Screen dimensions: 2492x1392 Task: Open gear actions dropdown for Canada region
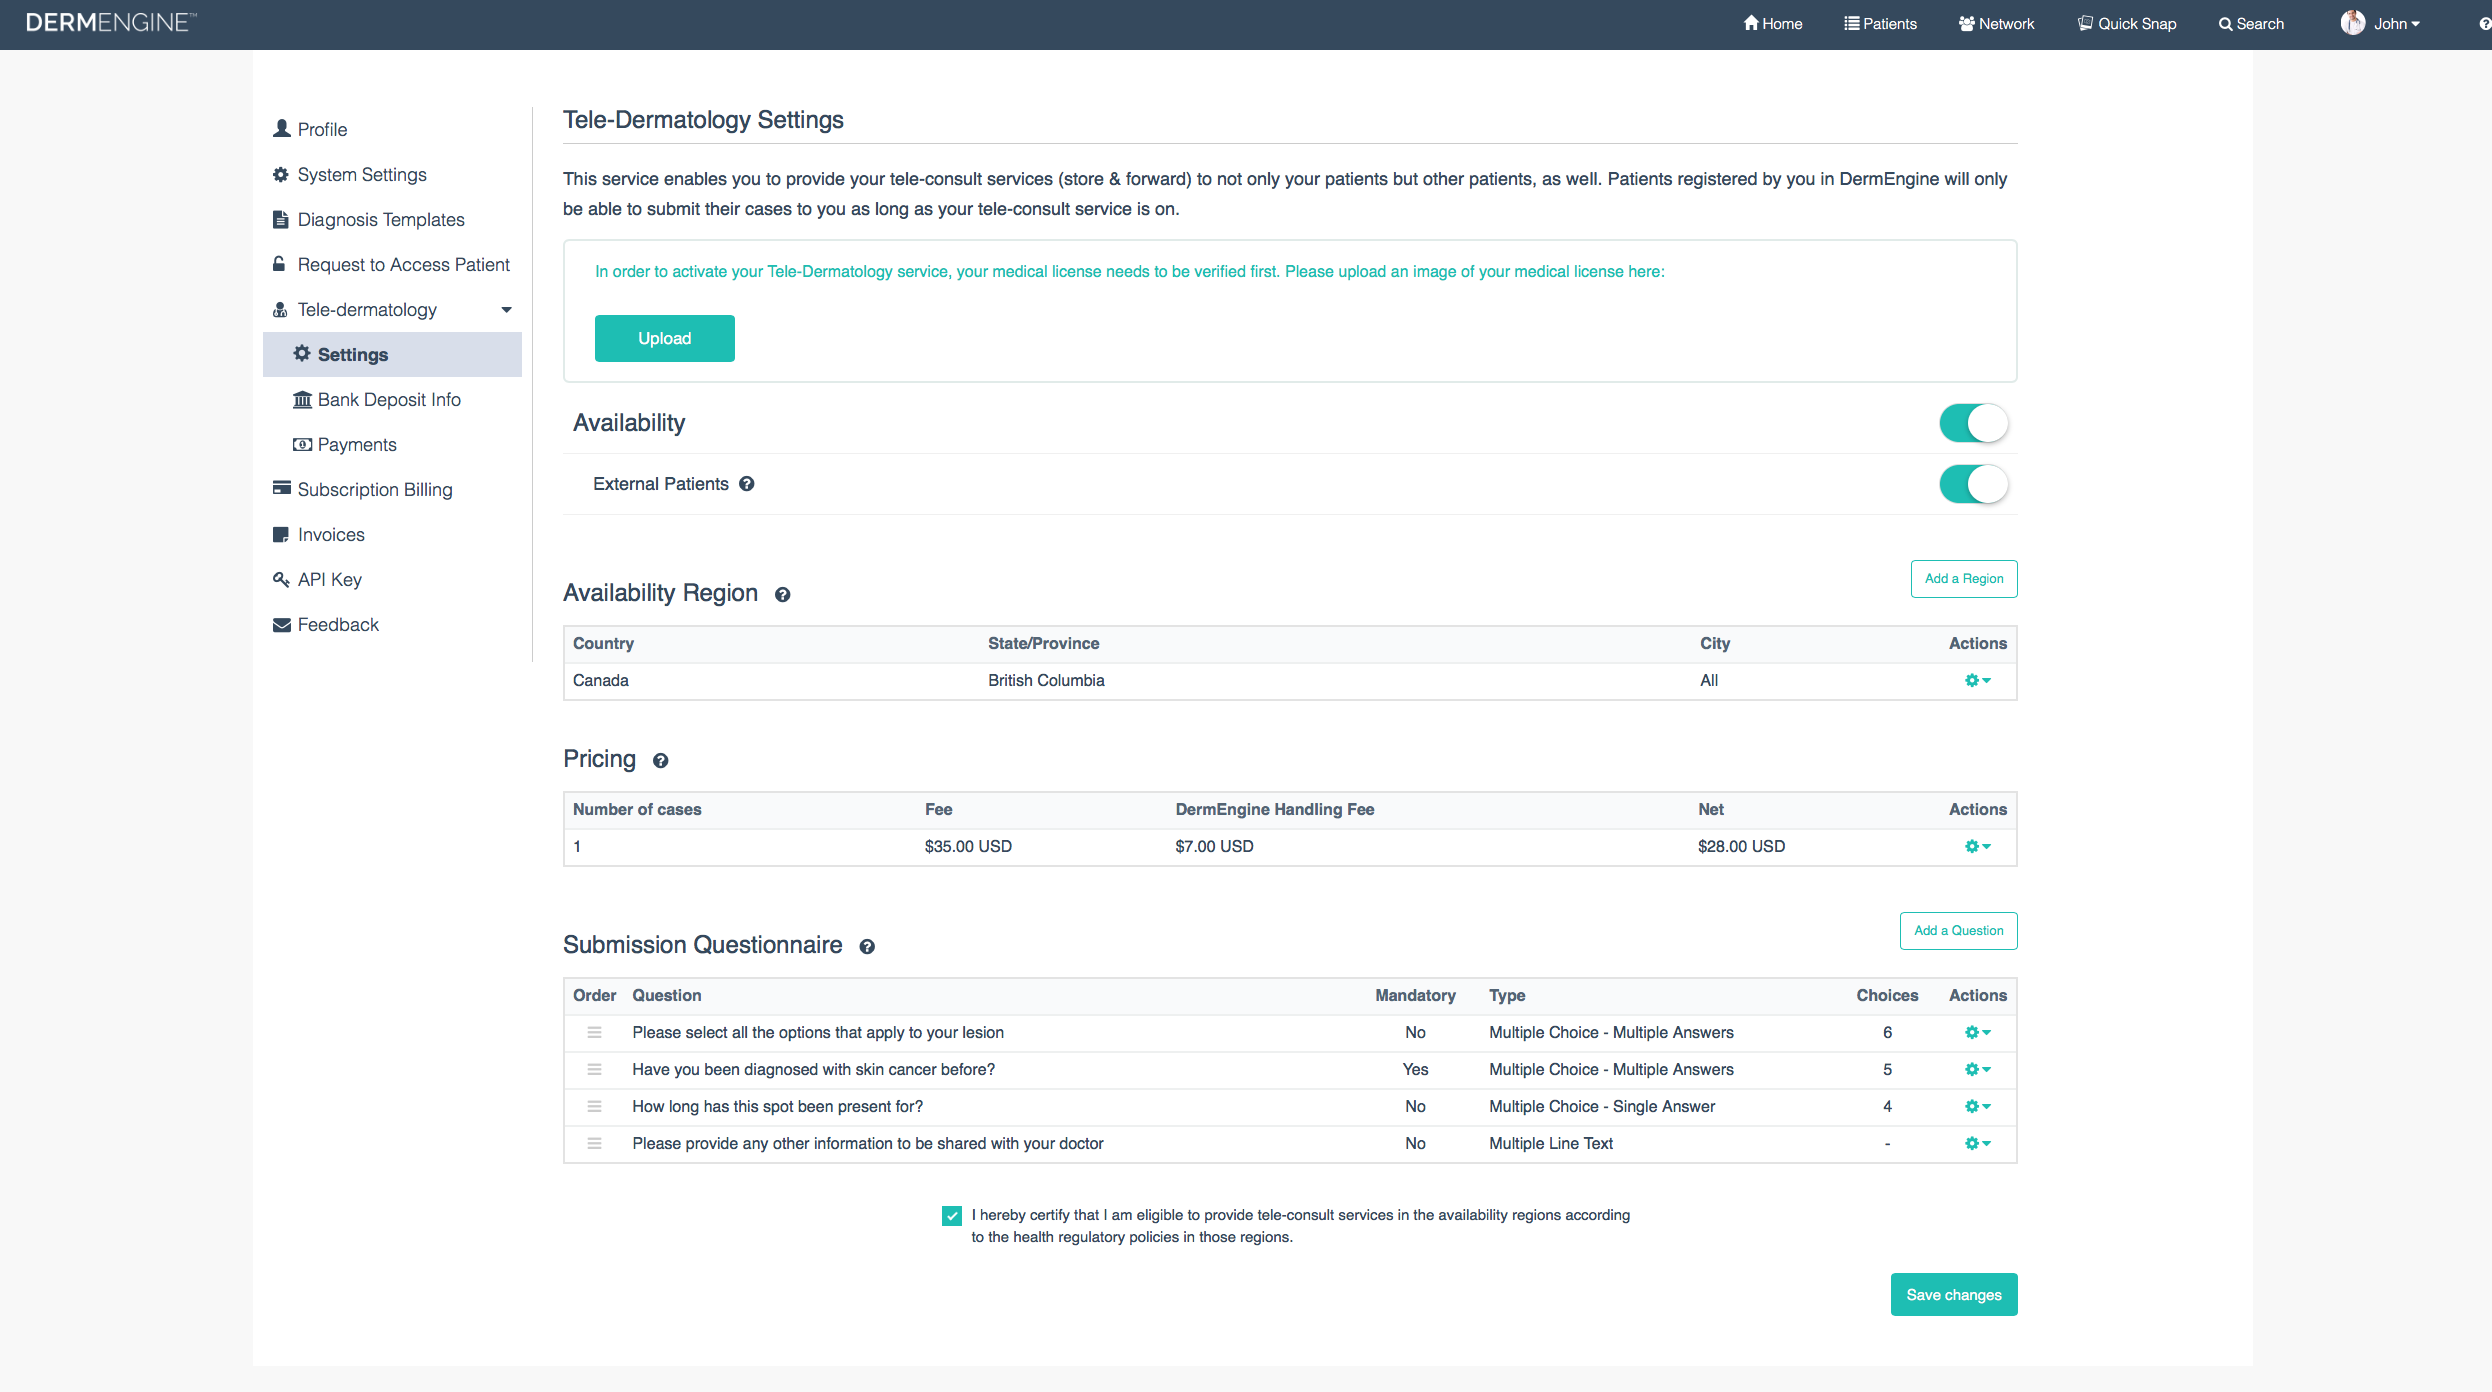click(x=1977, y=681)
